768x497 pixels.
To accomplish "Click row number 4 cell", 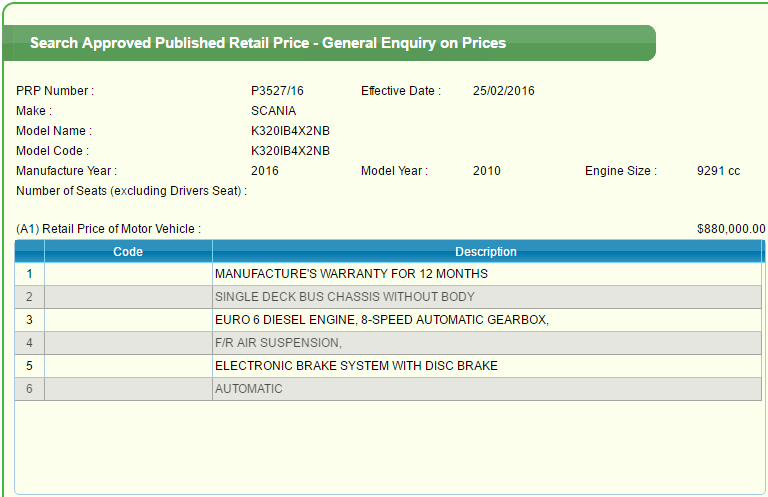I will click(x=29, y=343).
